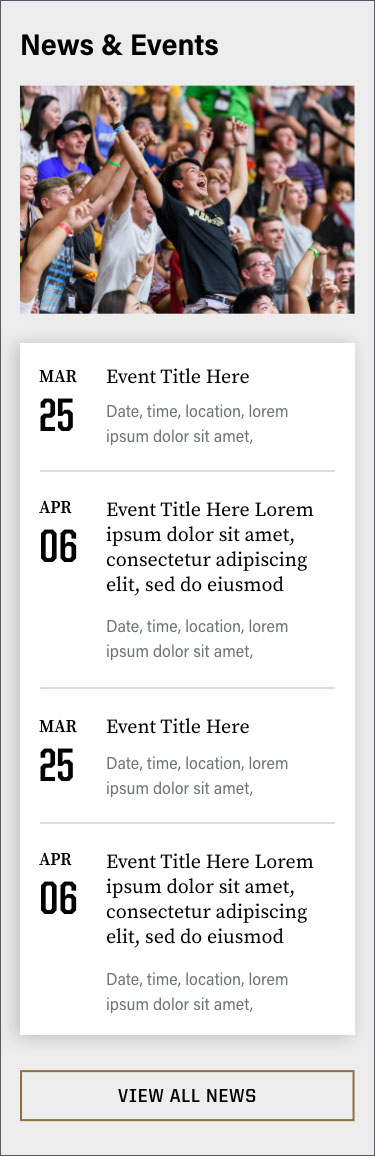This screenshot has width=375, height=1156.
Task: Click the 25 day number of third event
Action: coord(57,766)
